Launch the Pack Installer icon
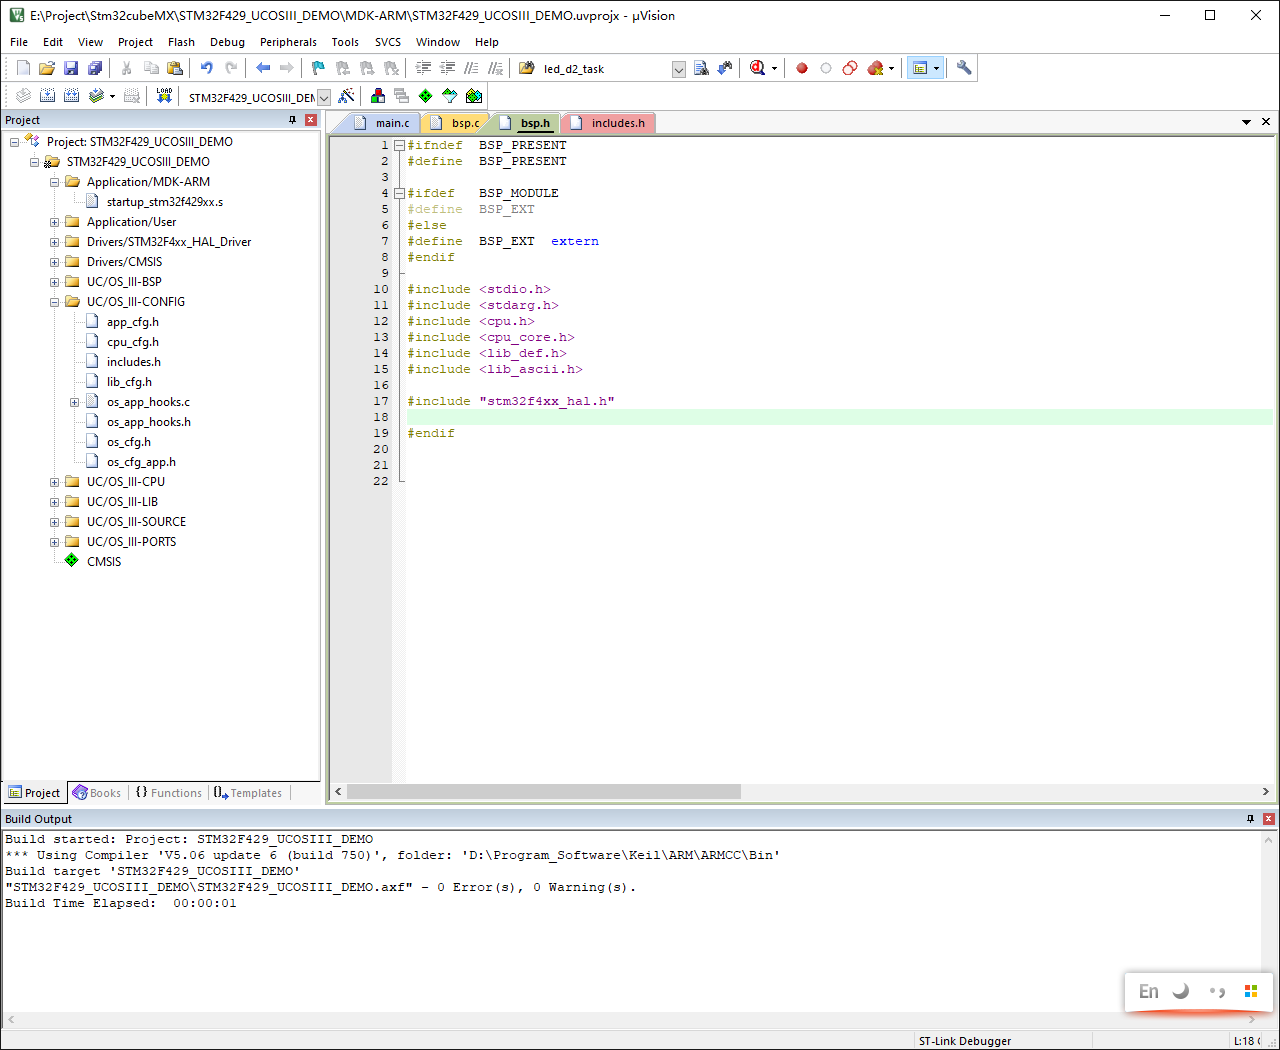Screen dimensions: 1280x1050 (x=474, y=96)
